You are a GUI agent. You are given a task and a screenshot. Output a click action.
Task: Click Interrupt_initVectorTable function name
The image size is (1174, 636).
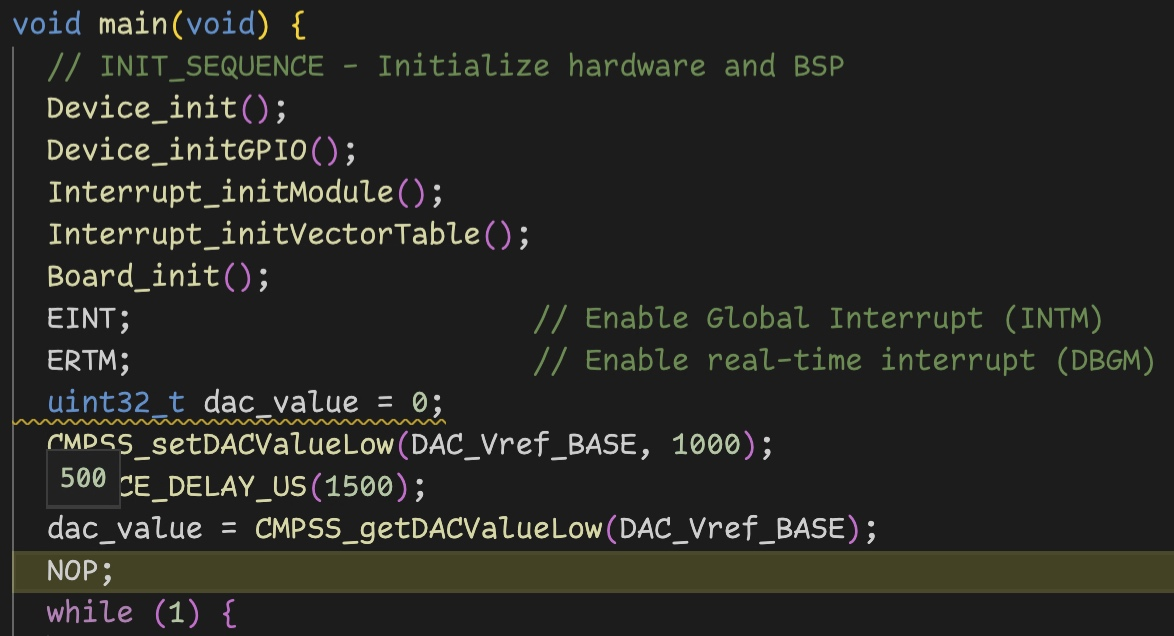pyautogui.click(x=264, y=234)
